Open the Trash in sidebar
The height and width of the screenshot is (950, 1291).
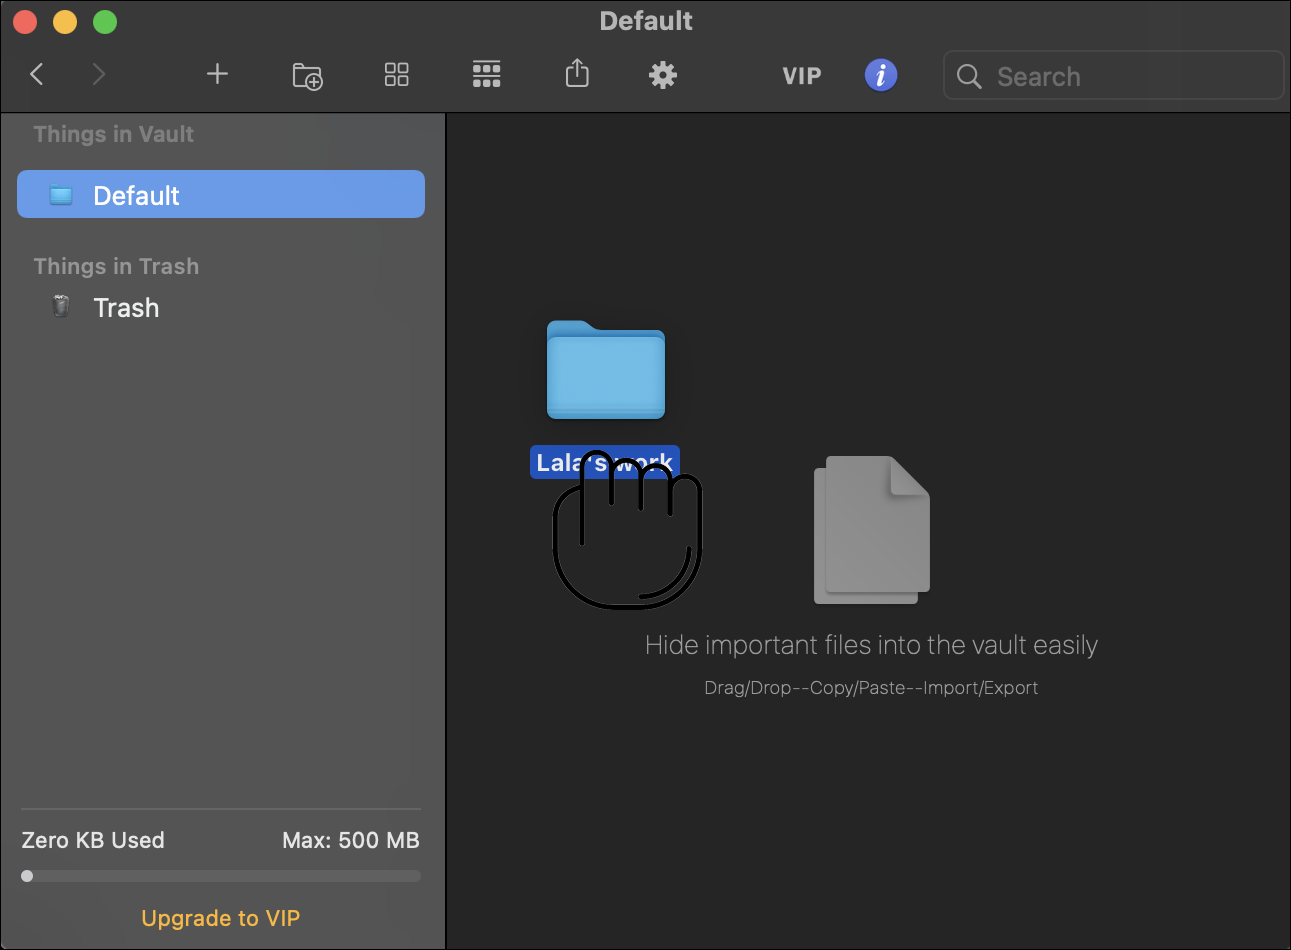click(126, 308)
